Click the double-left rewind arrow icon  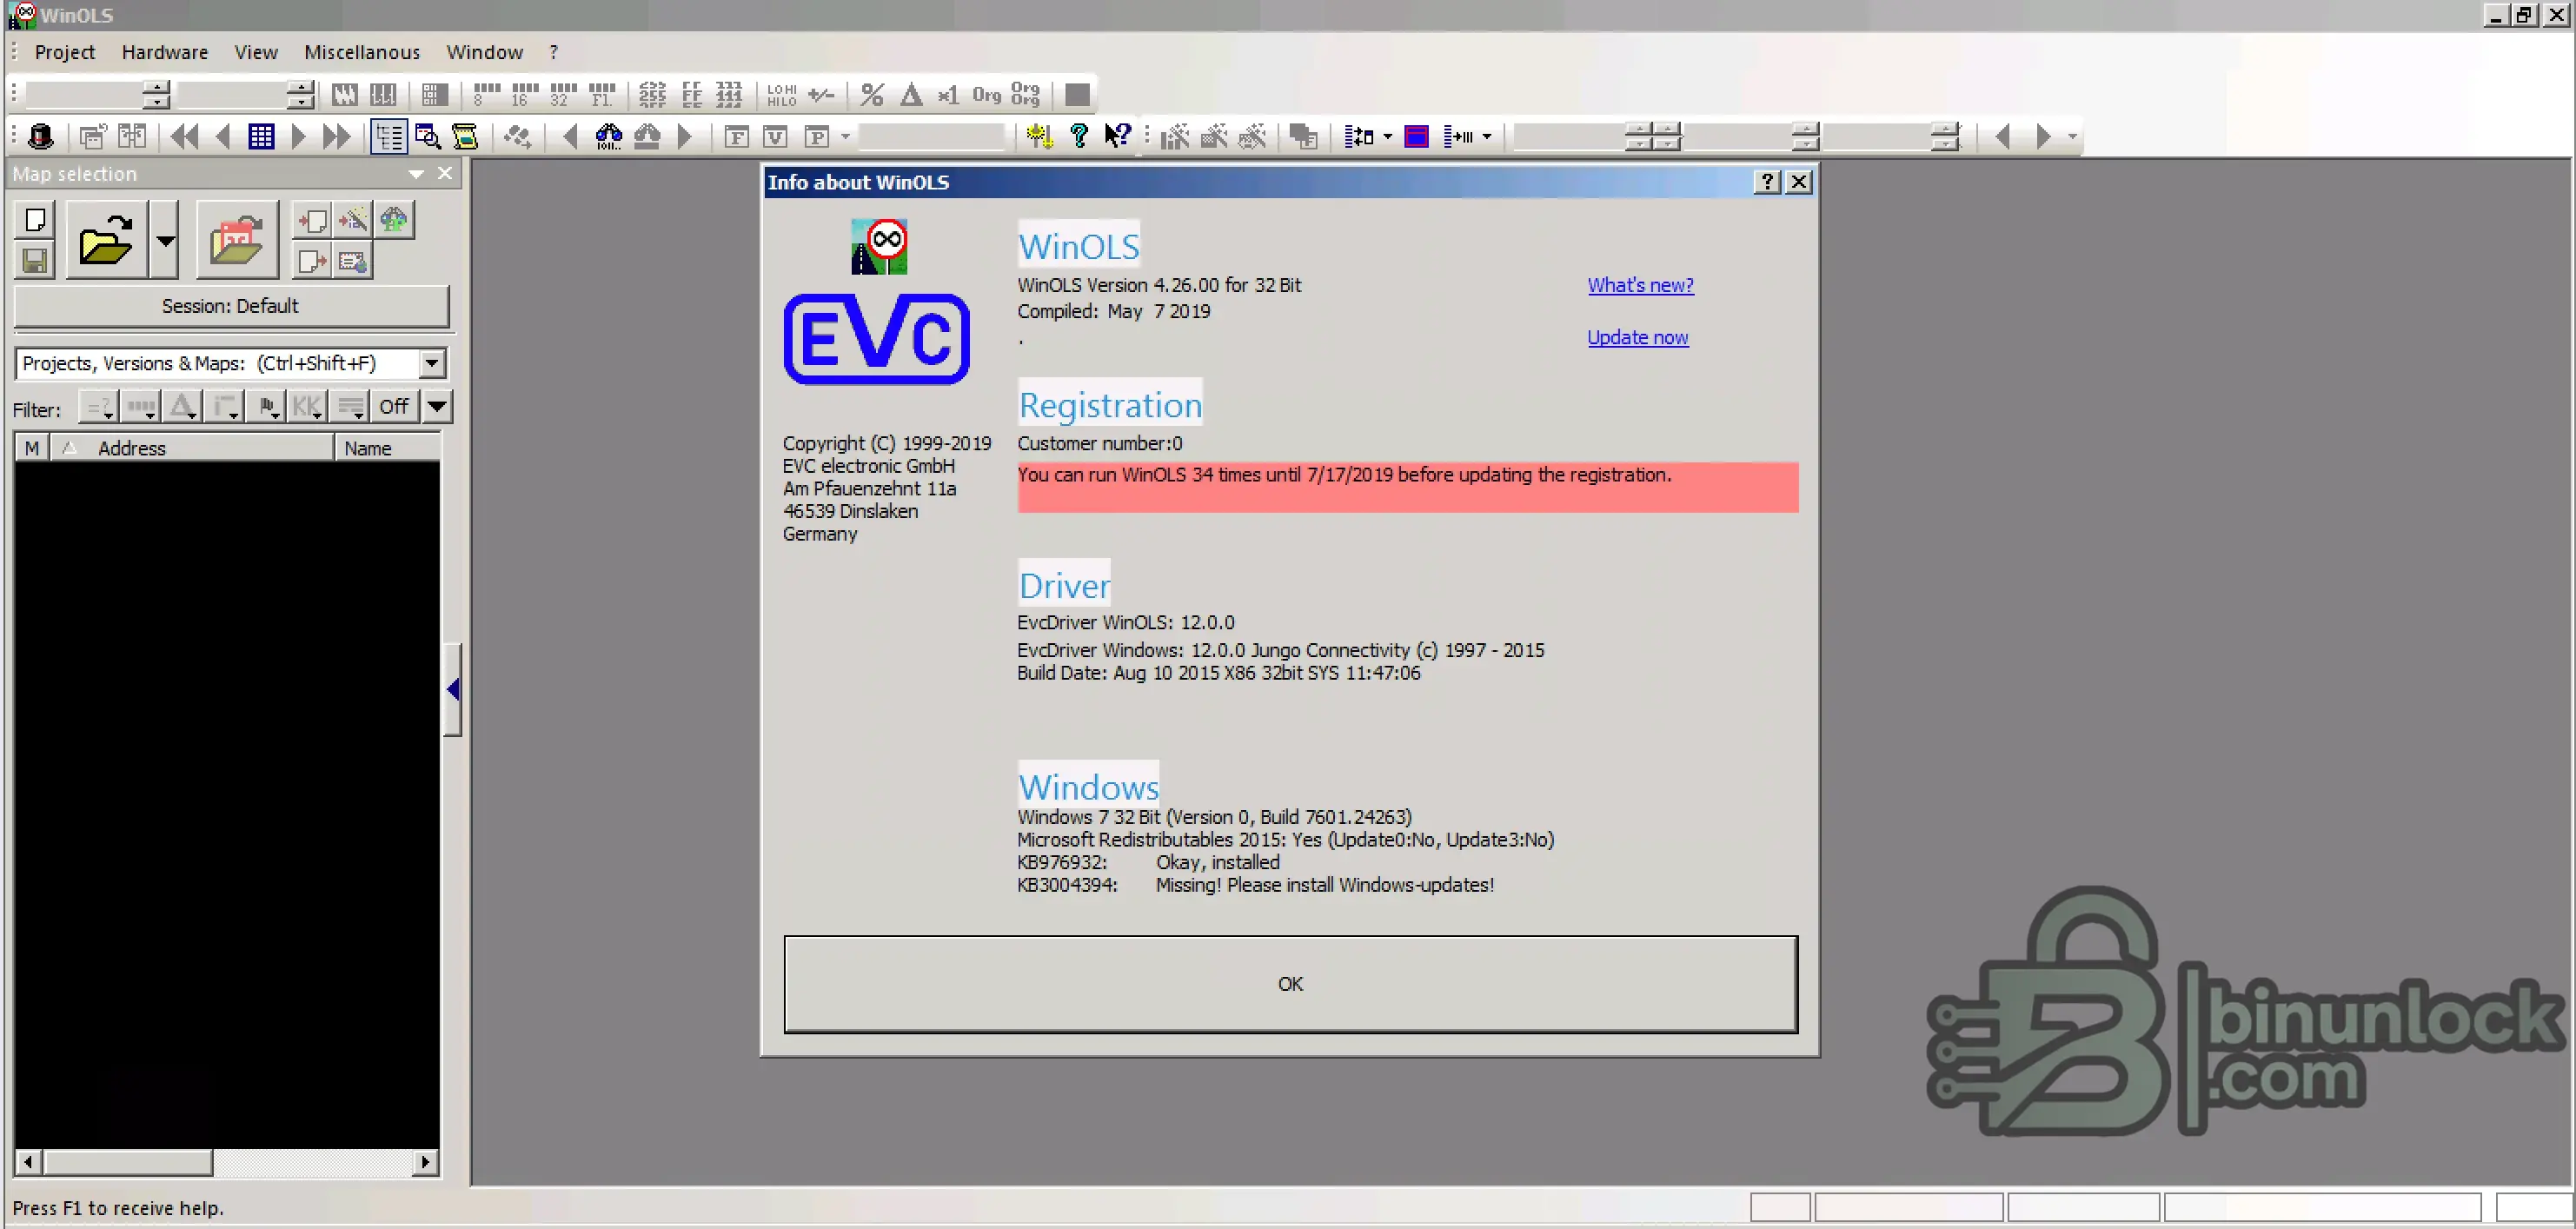pos(185,136)
